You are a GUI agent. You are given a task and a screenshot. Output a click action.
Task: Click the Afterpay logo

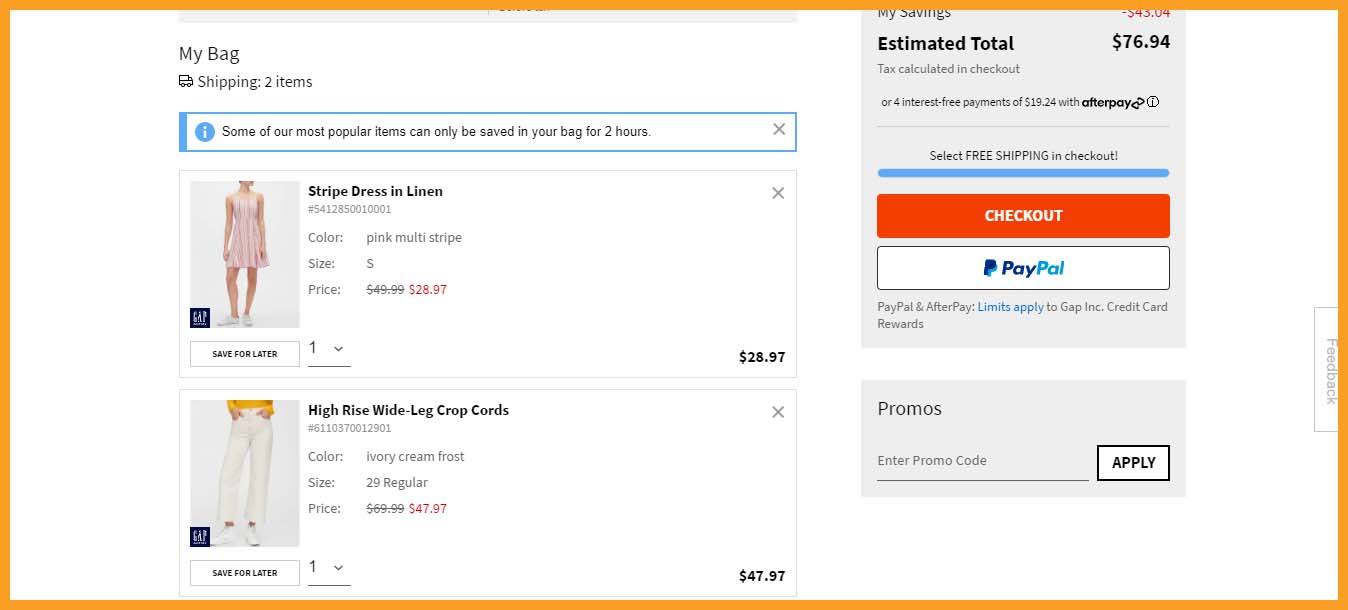click(x=1113, y=102)
